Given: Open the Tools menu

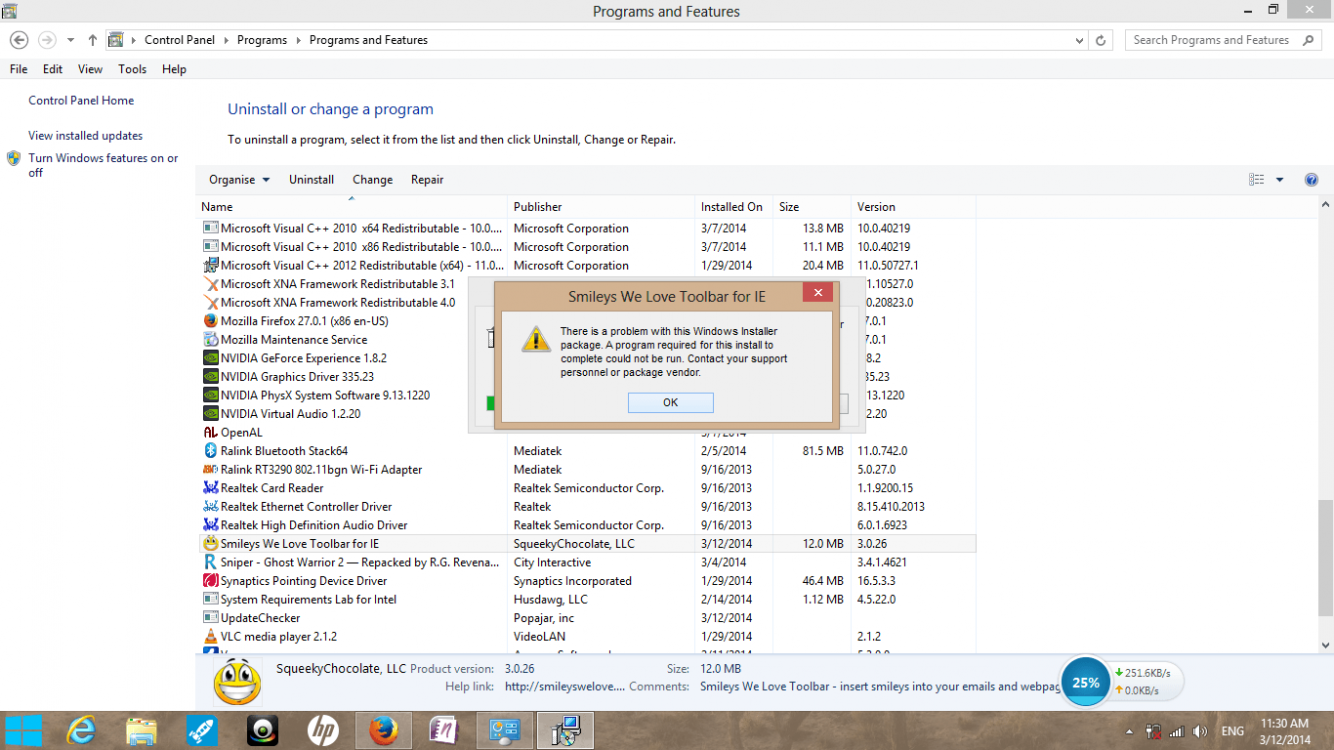Looking at the screenshot, I should click(132, 69).
